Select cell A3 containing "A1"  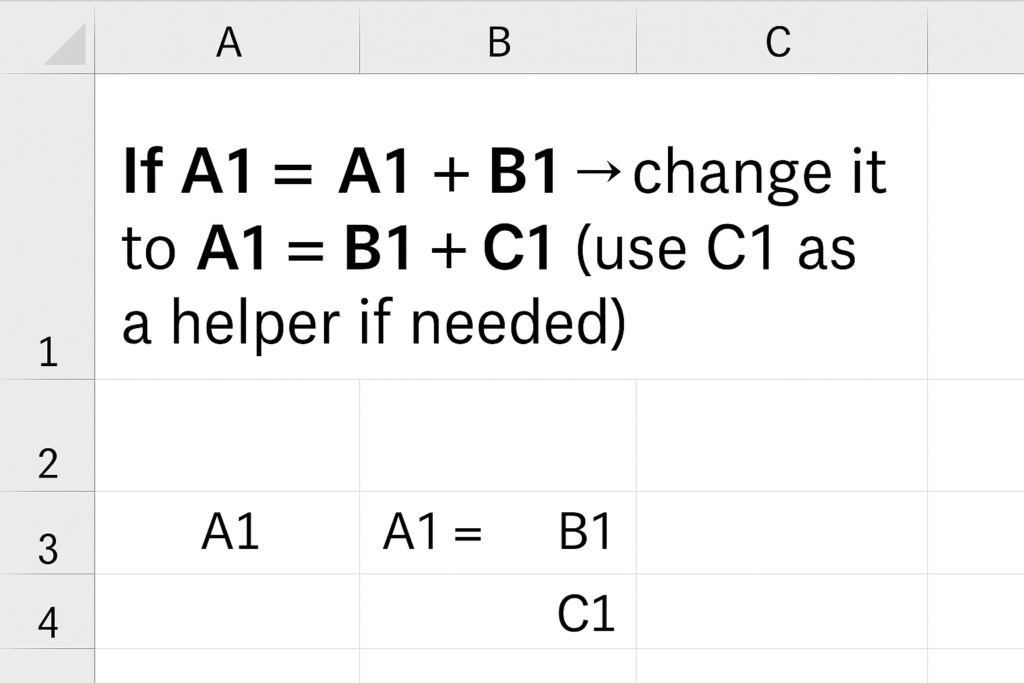[229, 533]
